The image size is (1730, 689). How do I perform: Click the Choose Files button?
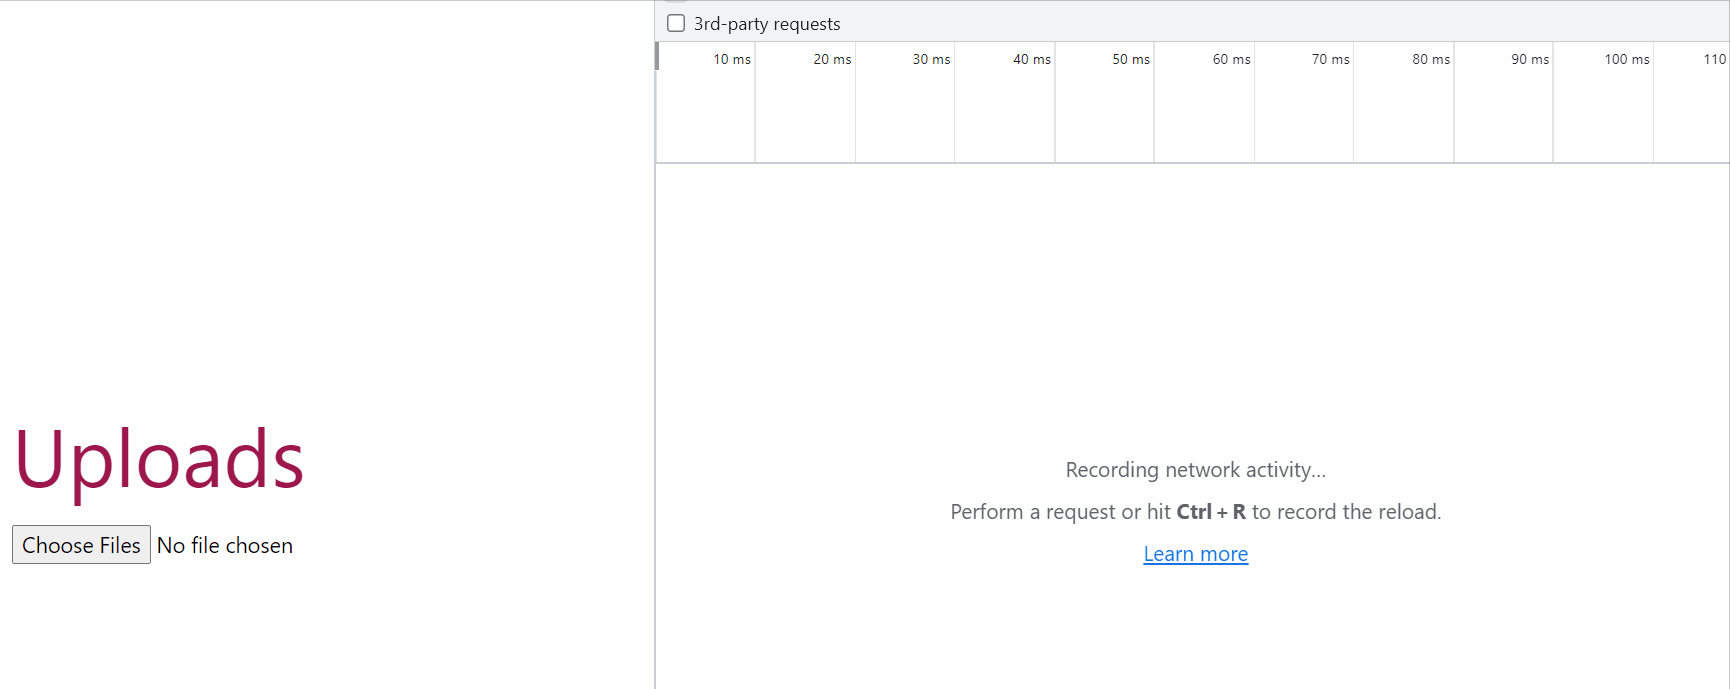[81, 545]
